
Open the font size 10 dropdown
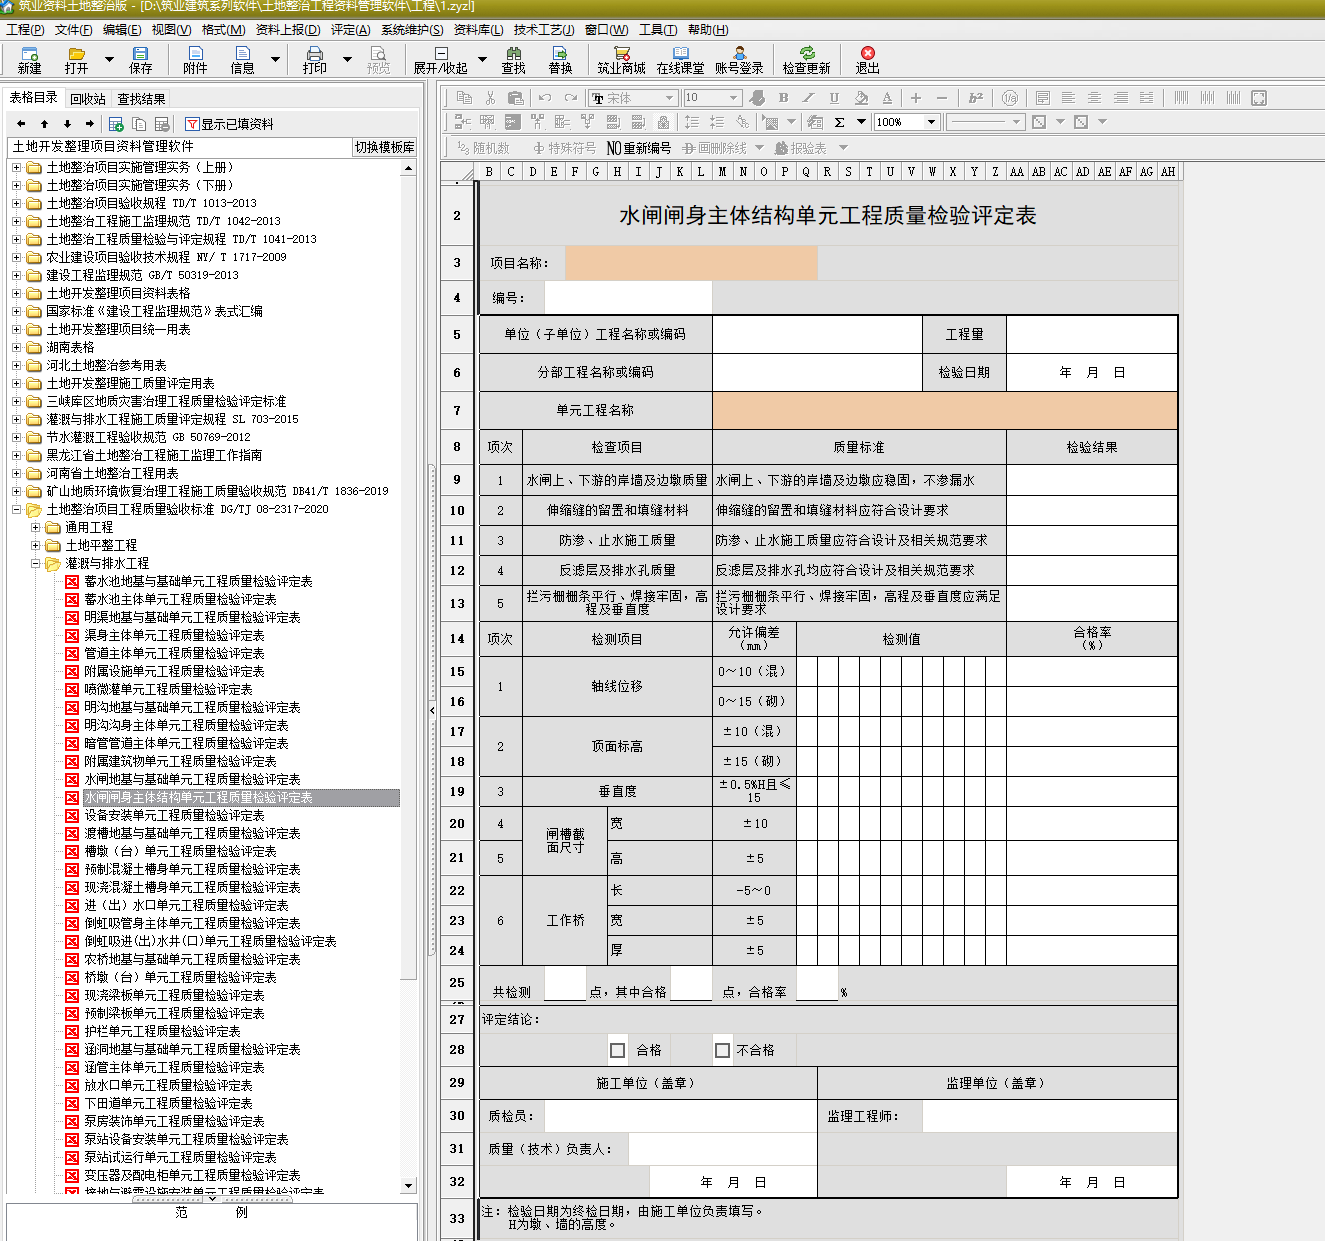click(x=733, y=98)
